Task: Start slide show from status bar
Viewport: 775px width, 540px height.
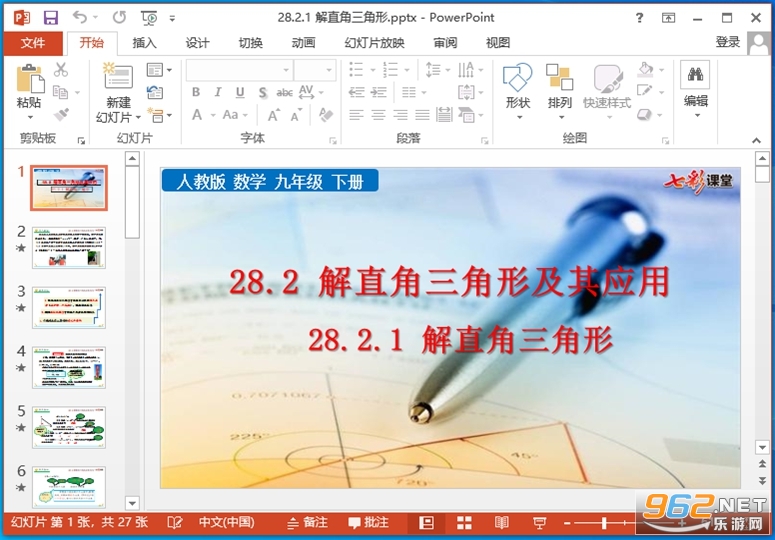Action: (539, 522)
